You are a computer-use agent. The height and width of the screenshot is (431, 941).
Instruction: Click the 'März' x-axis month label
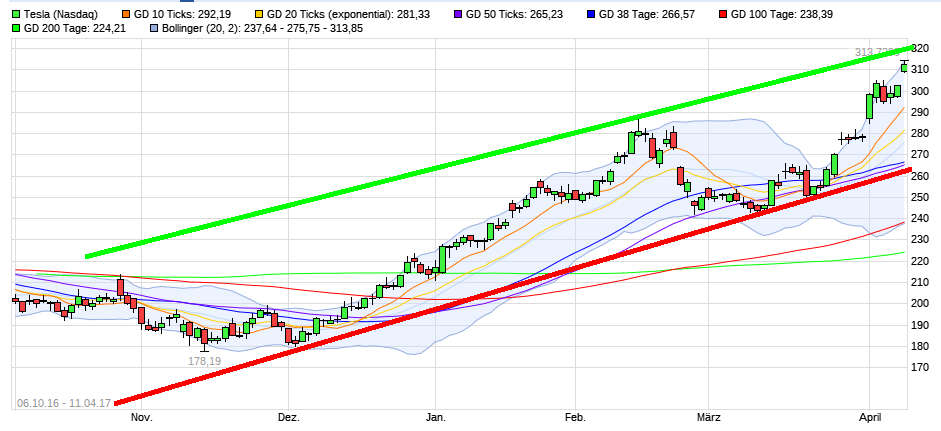[709, 417]
